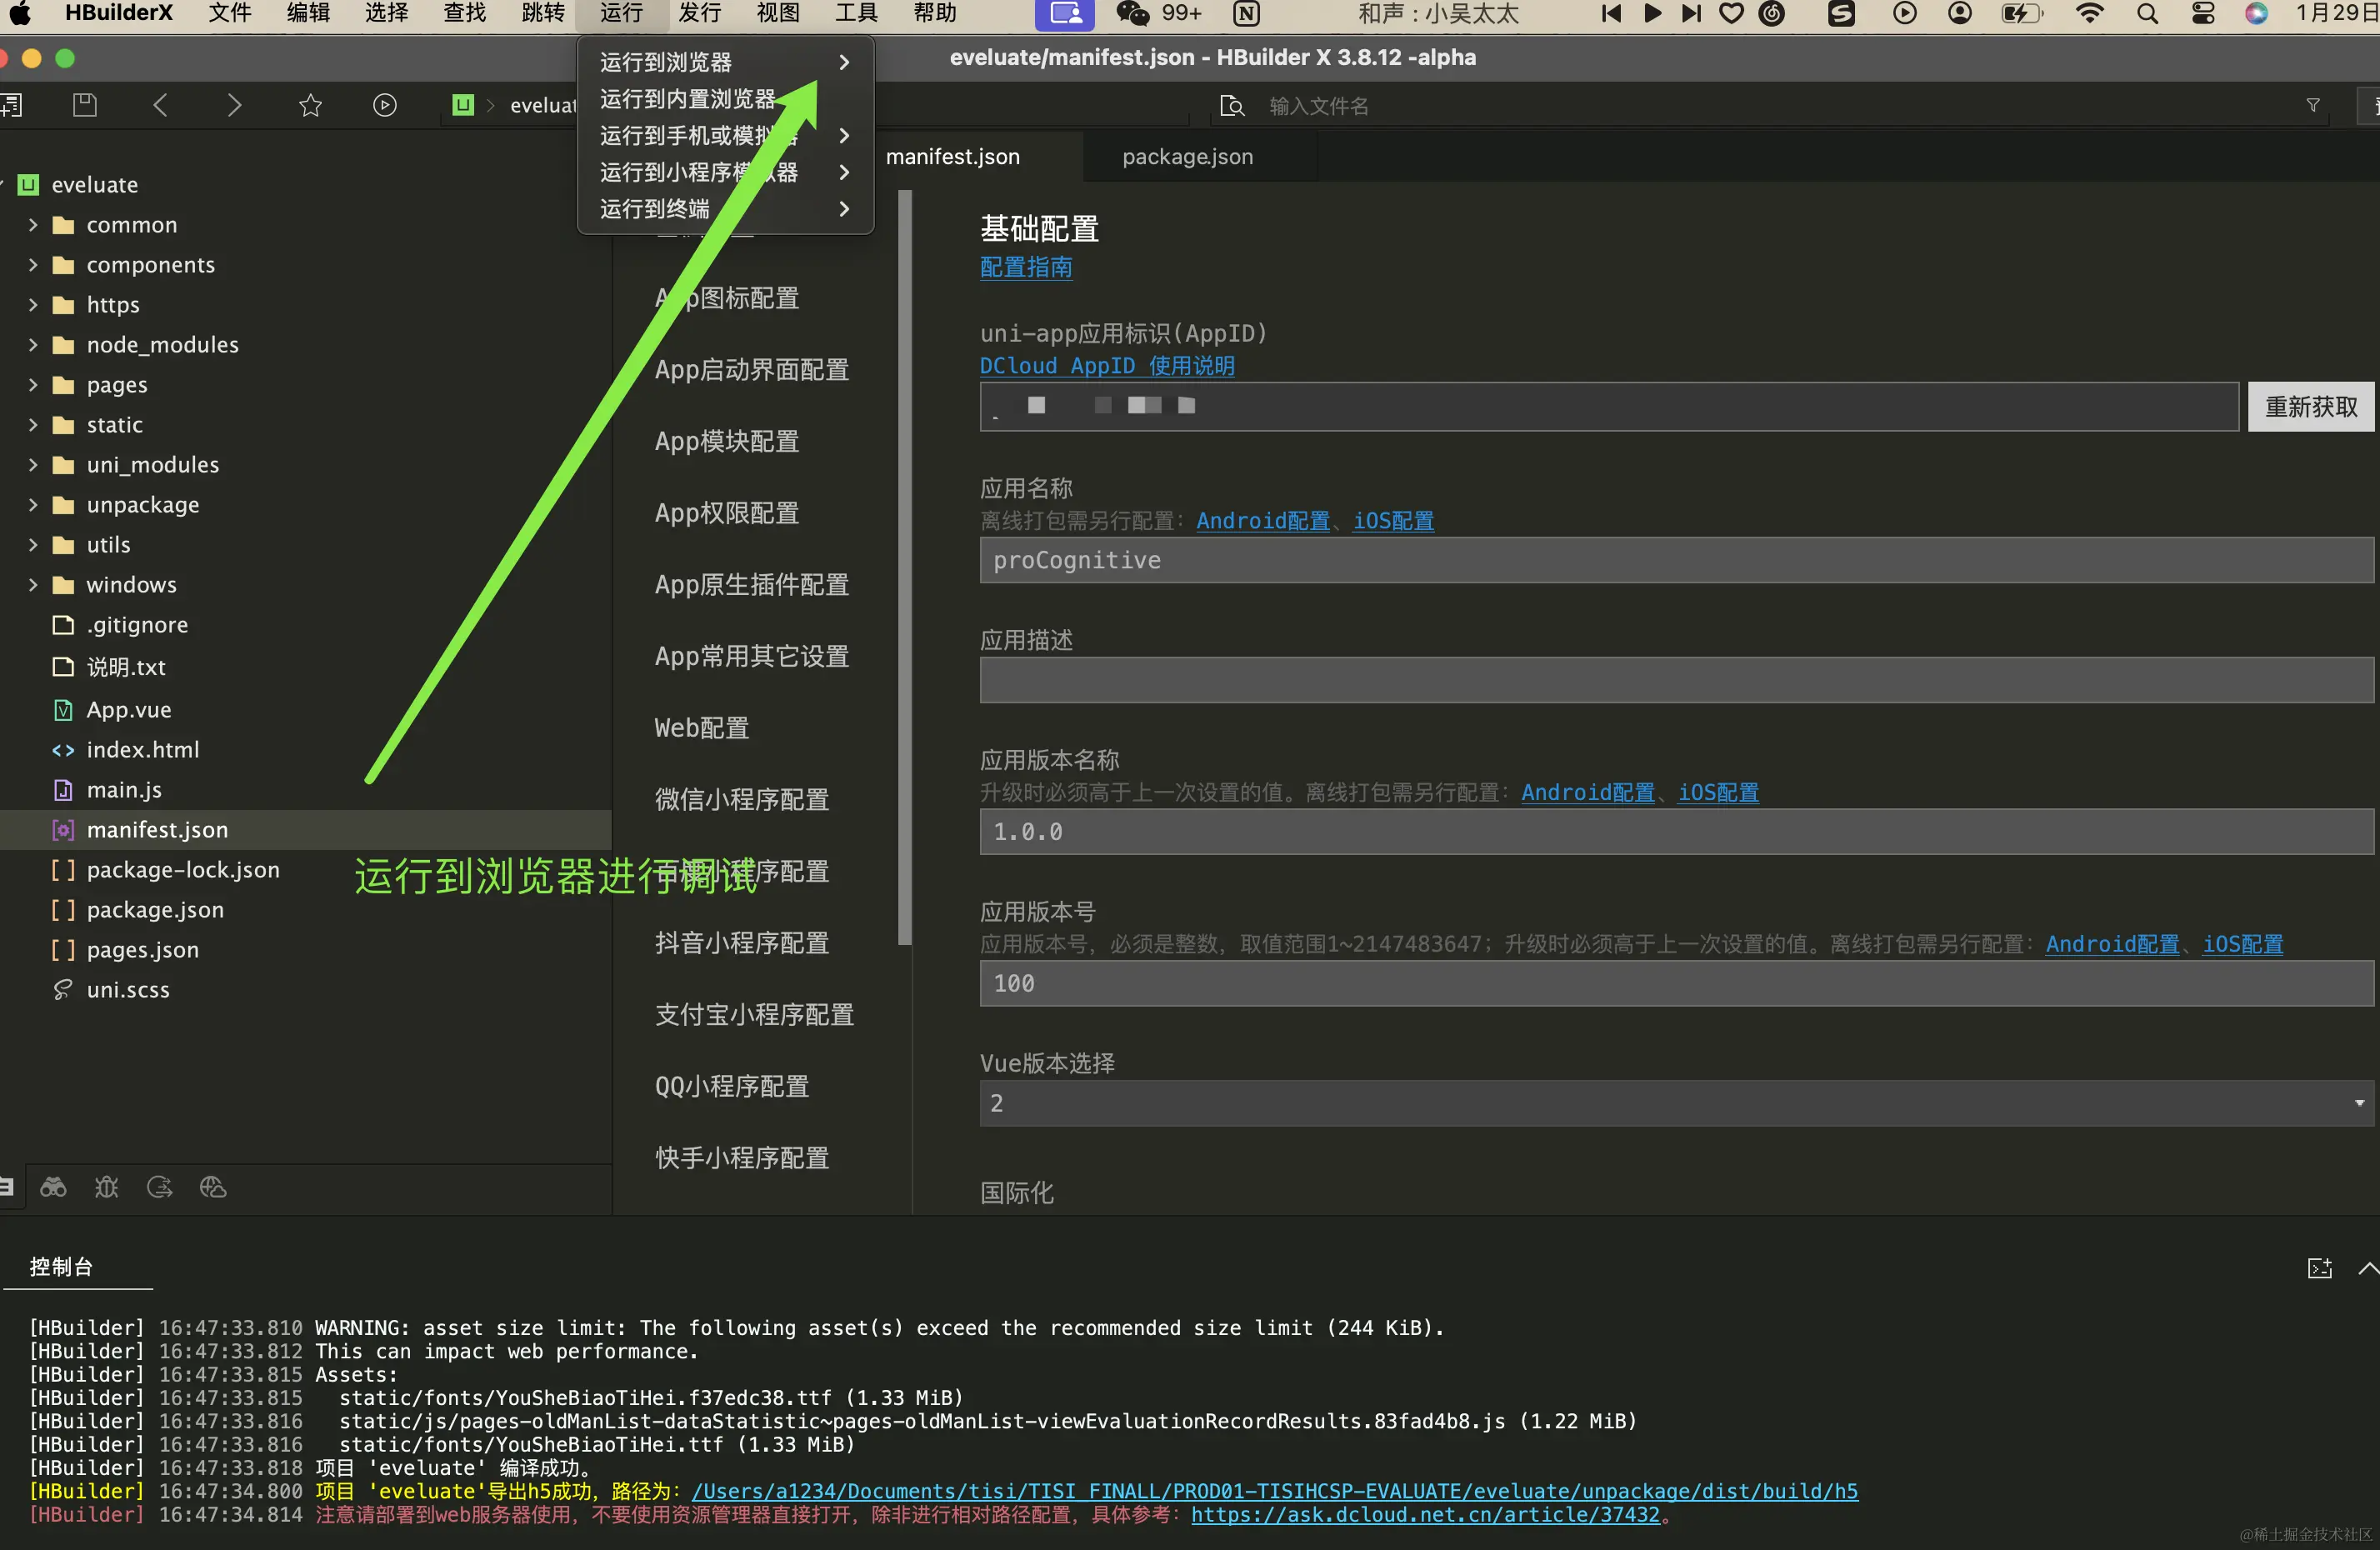
Task: Click the filter funnel icon in toolbar
Action: 2312,105
